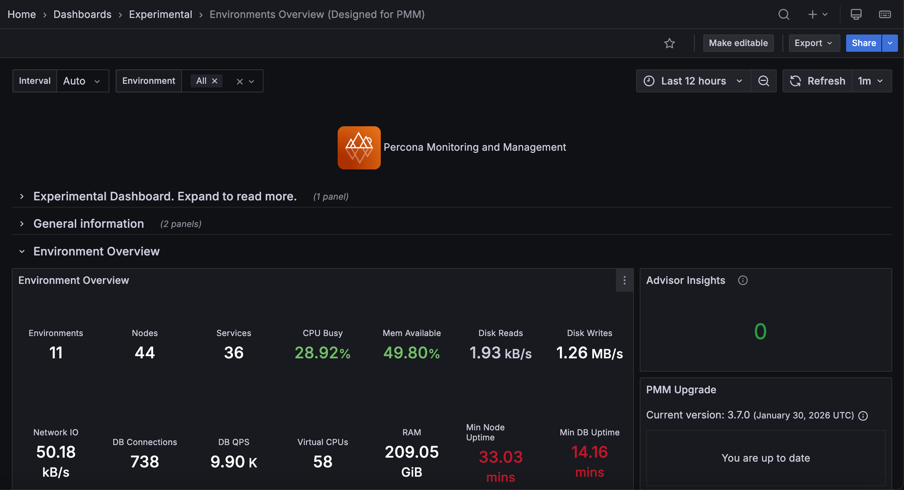Click PMM current version info icon
Image resolution: width=904 pixels, height=490 pixels.
pos(863,416)
